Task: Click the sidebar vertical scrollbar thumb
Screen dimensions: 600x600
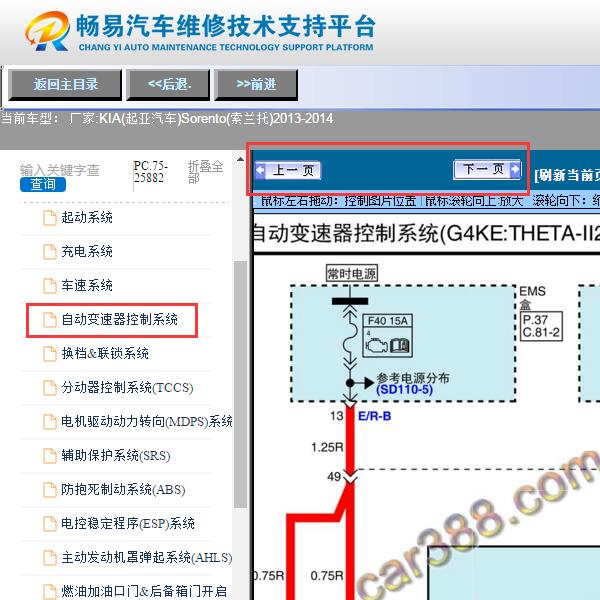Action: coord(240,385)
